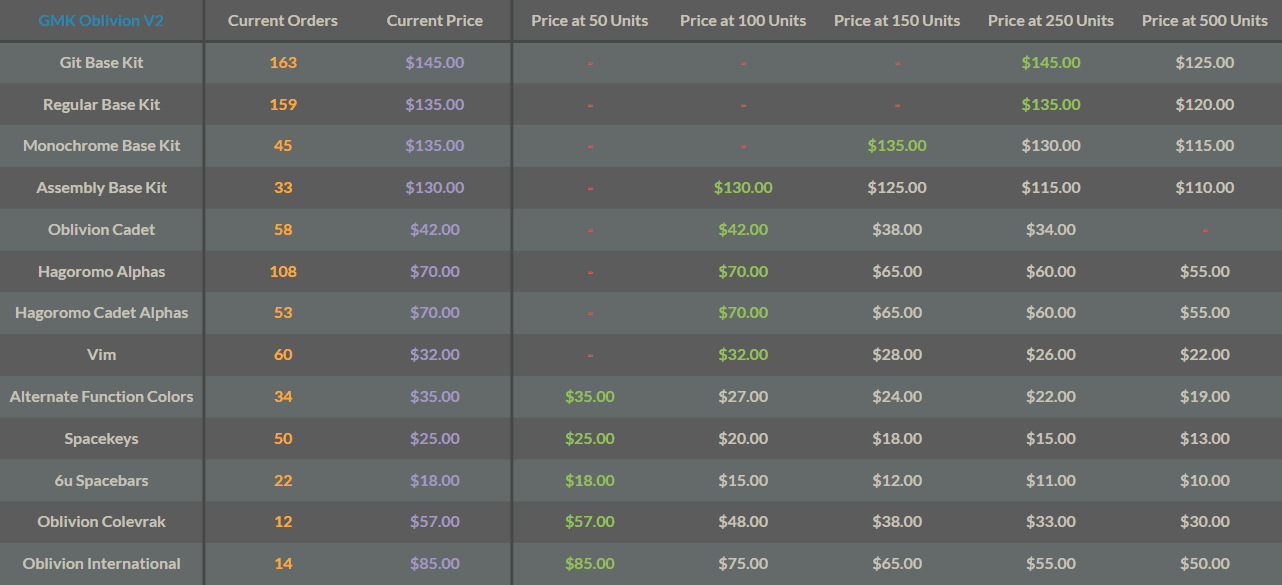Click Monochrome Base Kit green $135.00 at 150 units
This screenshot has width=1282, height=585.
pos(897,146)
